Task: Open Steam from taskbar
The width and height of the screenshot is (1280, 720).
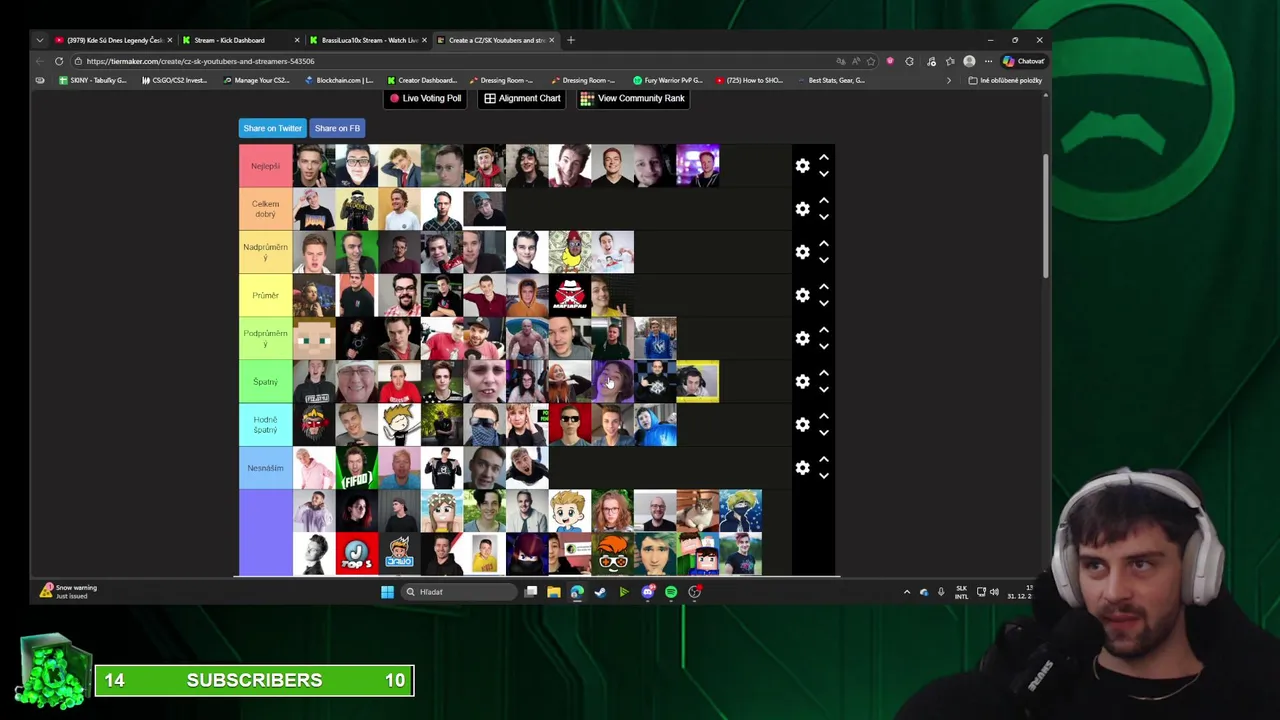Action: coord(600,592)
